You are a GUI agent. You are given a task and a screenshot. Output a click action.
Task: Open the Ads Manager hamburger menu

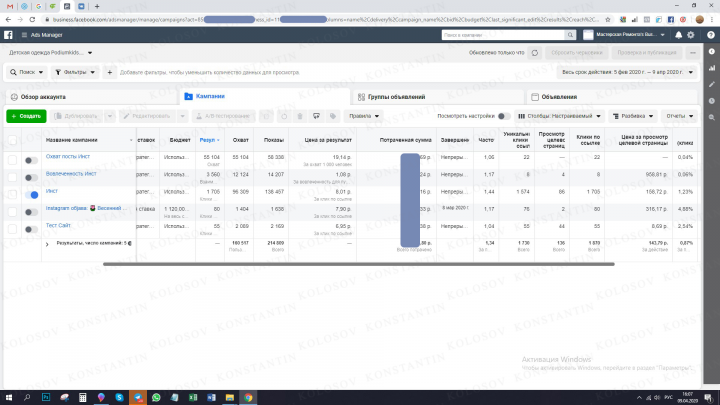point(24,35)
